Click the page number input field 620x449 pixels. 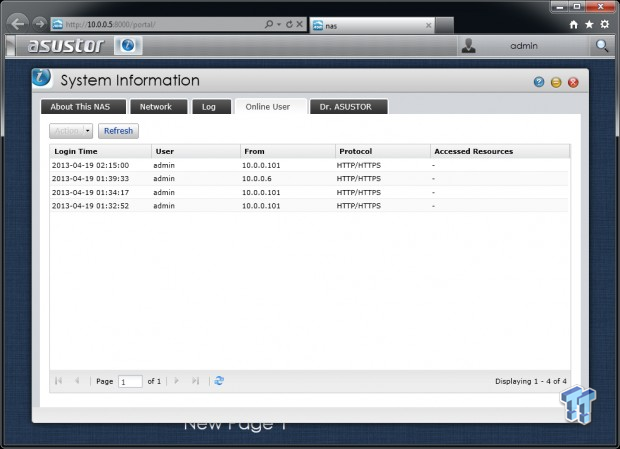(130, 381)
